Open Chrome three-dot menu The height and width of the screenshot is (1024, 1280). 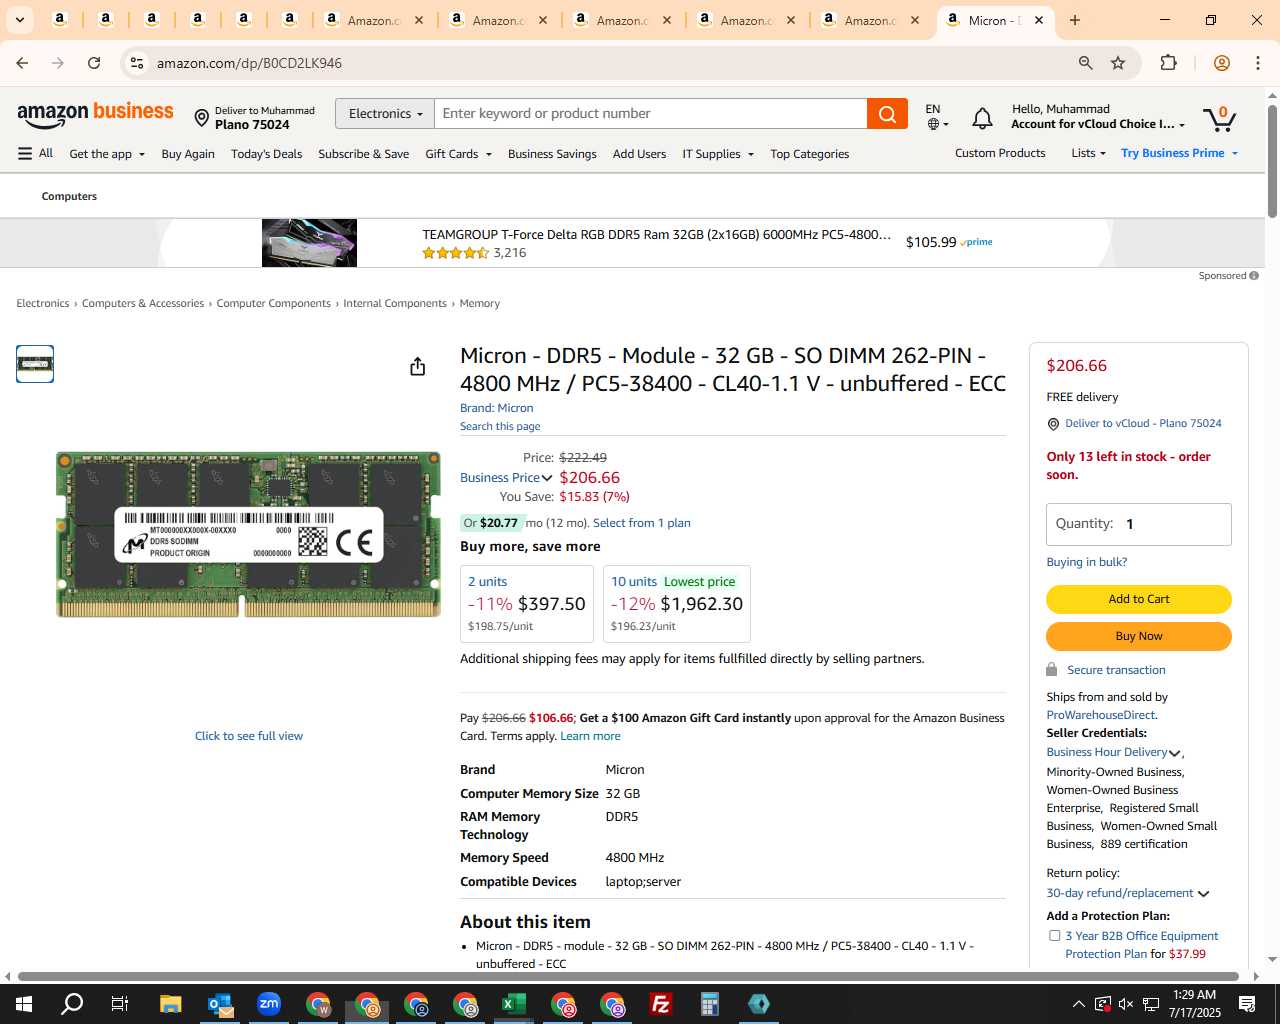(x=1258, y=63)
